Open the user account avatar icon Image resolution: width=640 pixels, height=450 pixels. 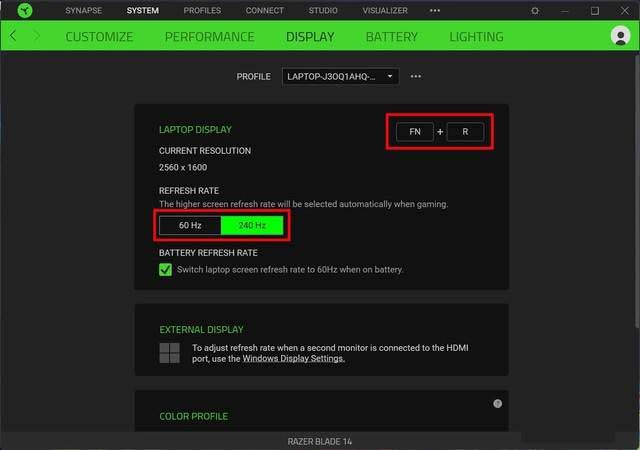point(620,36)
